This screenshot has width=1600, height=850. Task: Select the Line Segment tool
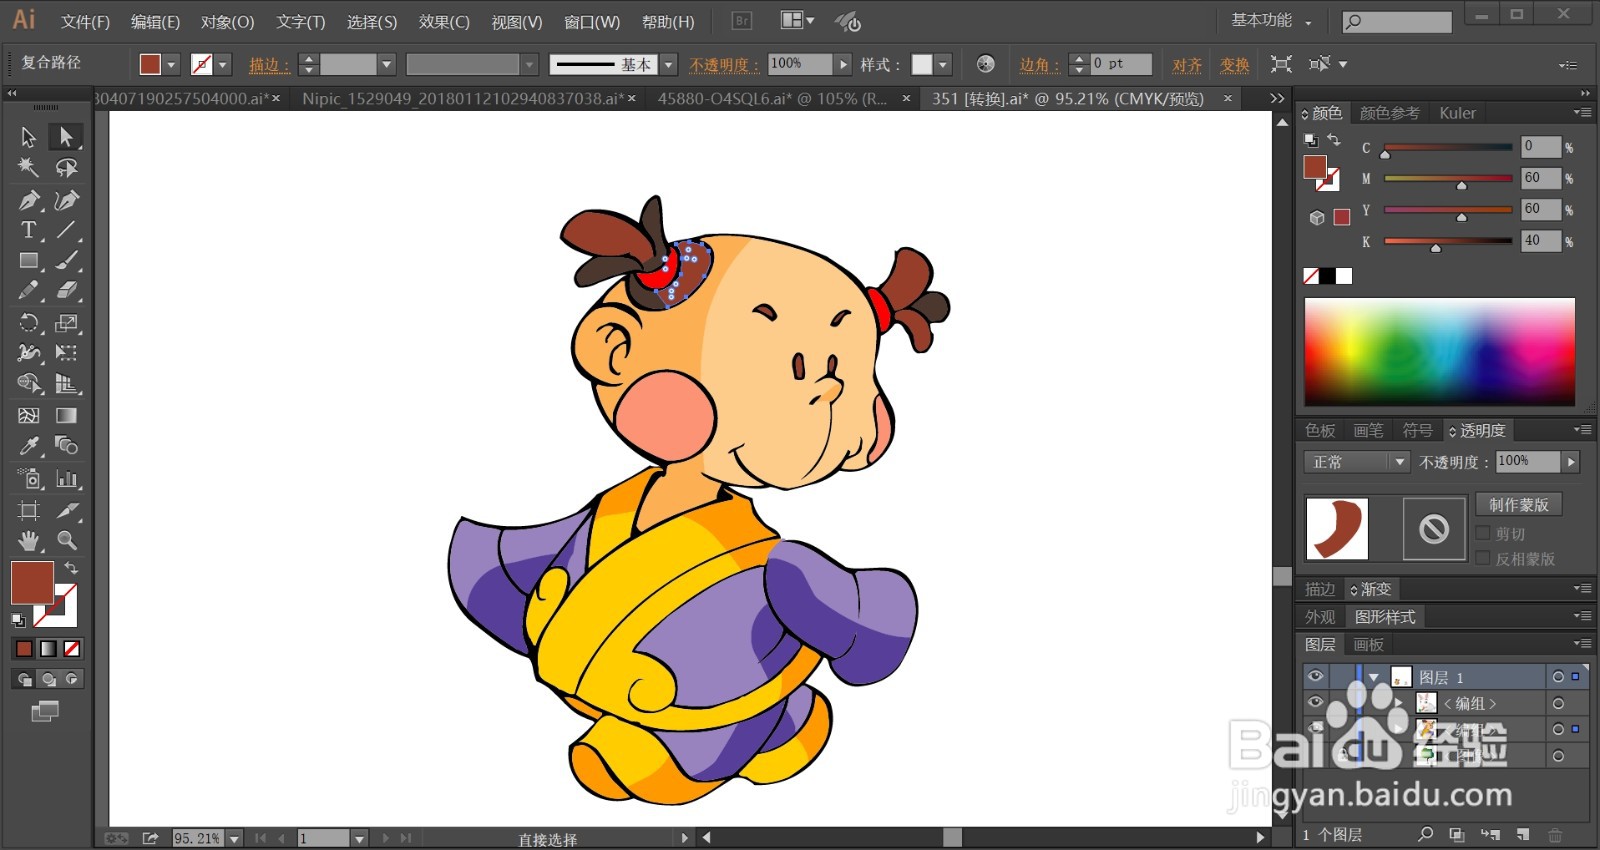coord(66,230)
